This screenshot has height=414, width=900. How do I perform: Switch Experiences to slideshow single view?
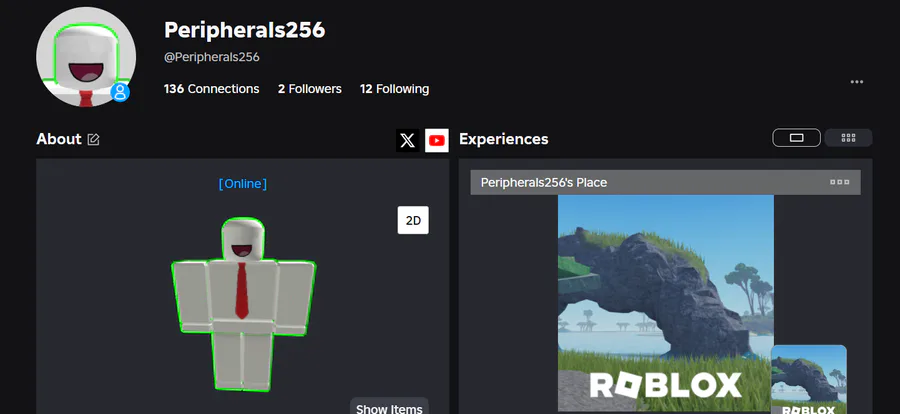click(797, 138)
